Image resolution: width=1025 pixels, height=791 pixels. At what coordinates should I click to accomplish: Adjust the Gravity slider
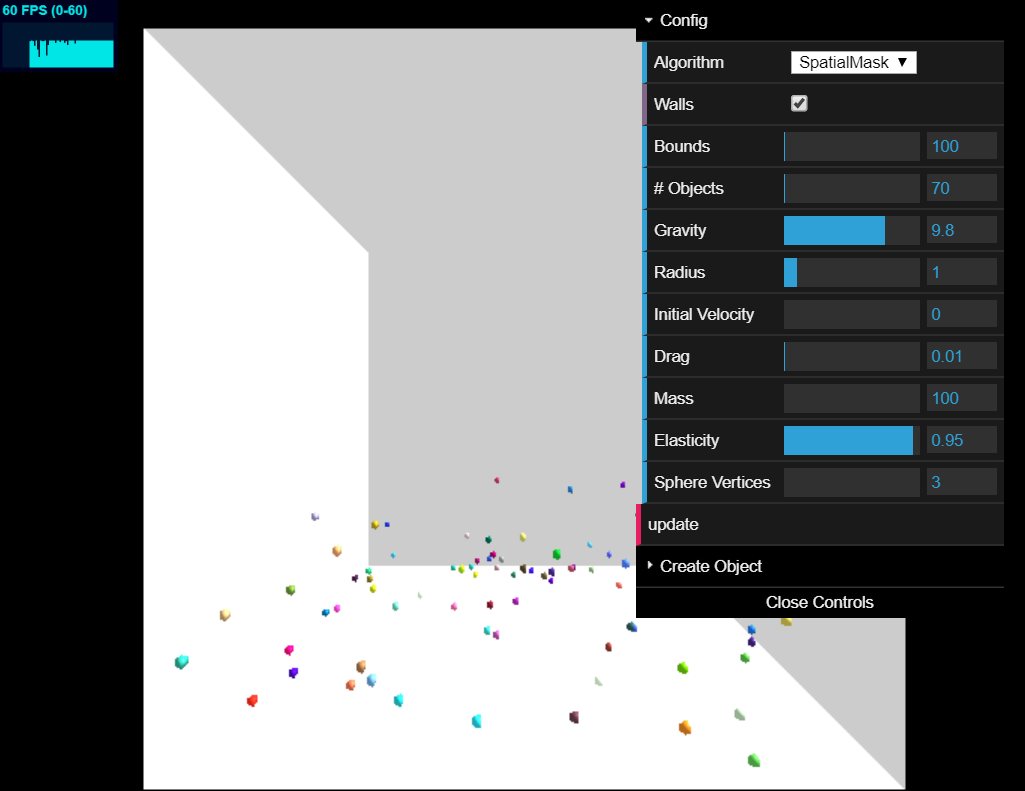(x=850, y=230)
